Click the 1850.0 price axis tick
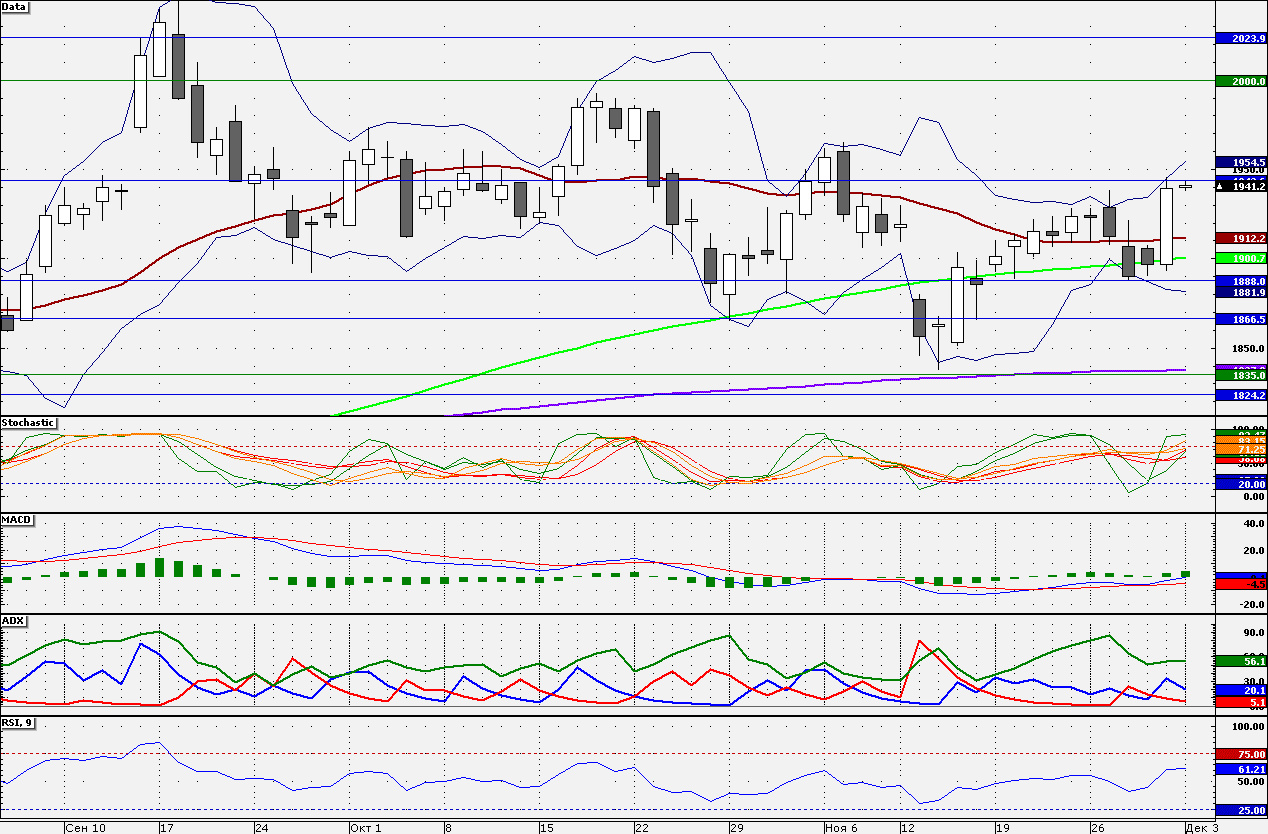Screen dimensions: 1268x834 [1249, 349]
